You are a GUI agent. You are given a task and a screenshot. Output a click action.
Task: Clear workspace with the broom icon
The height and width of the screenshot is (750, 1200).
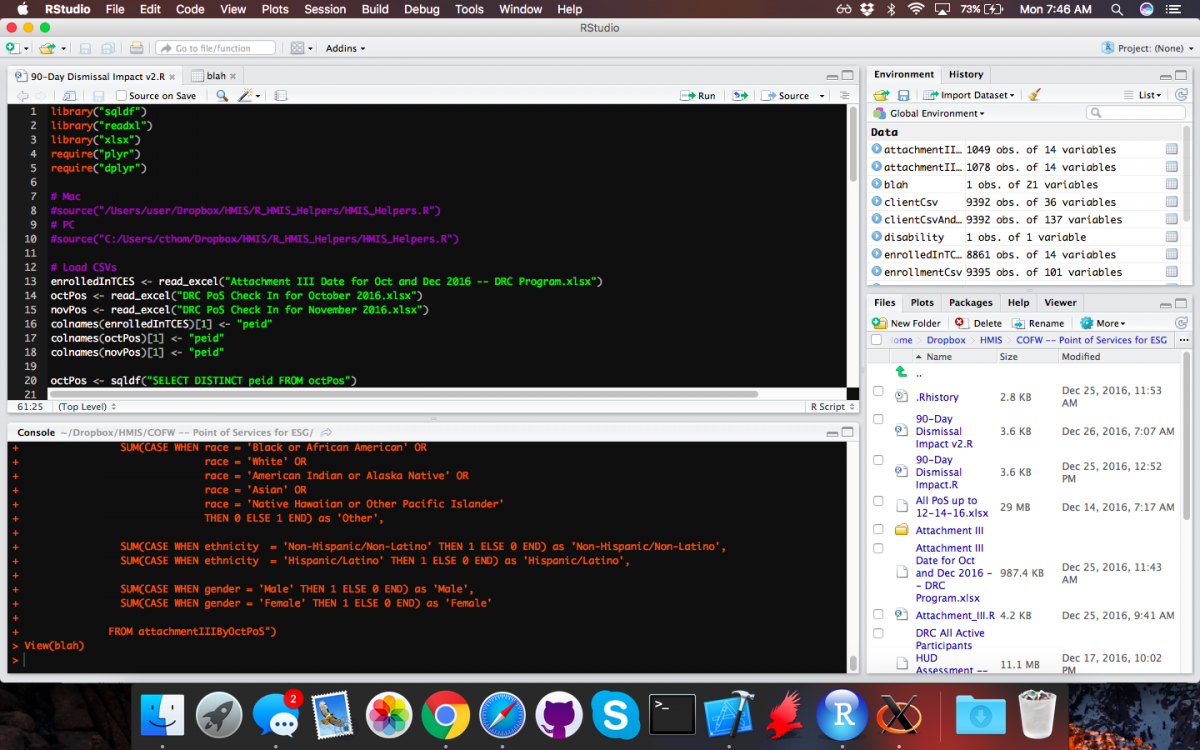[1034, 95]
